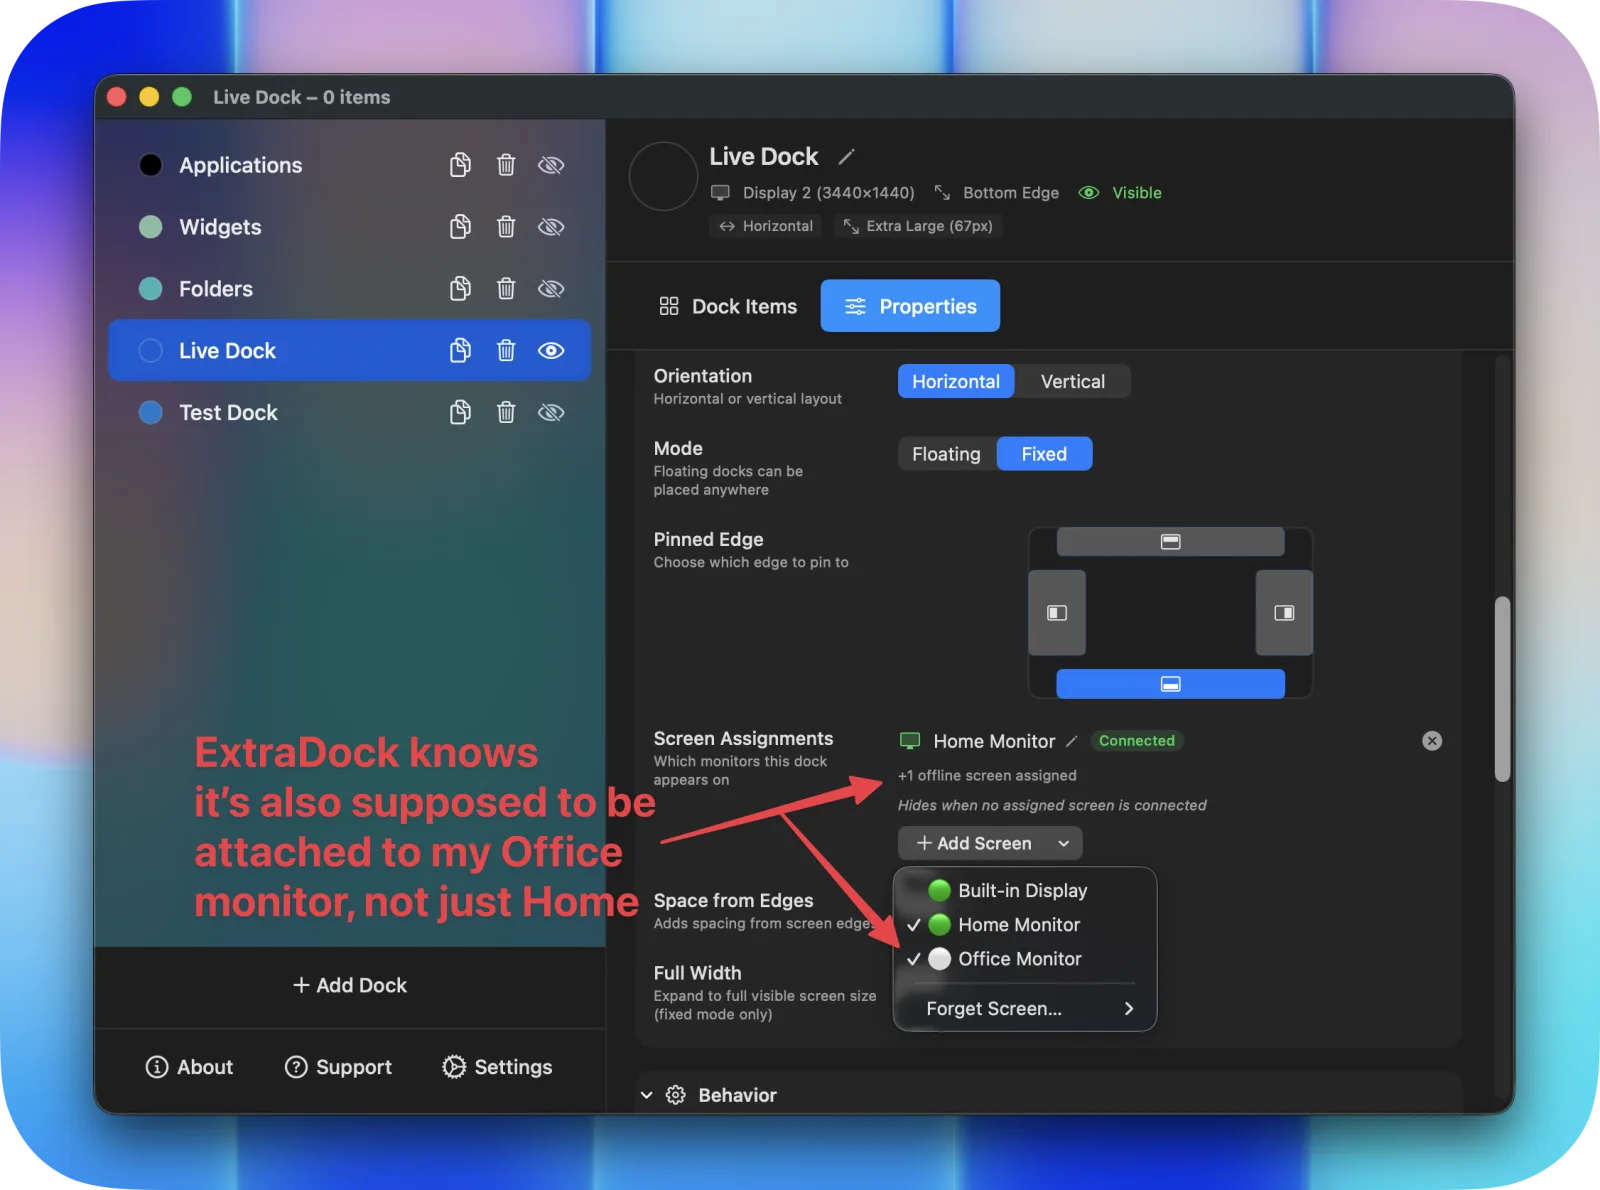Image resolution: width=1600 pixels, height=1190 pixels.
Task: Duplicate the Live Dock entry
Action: 460,351
